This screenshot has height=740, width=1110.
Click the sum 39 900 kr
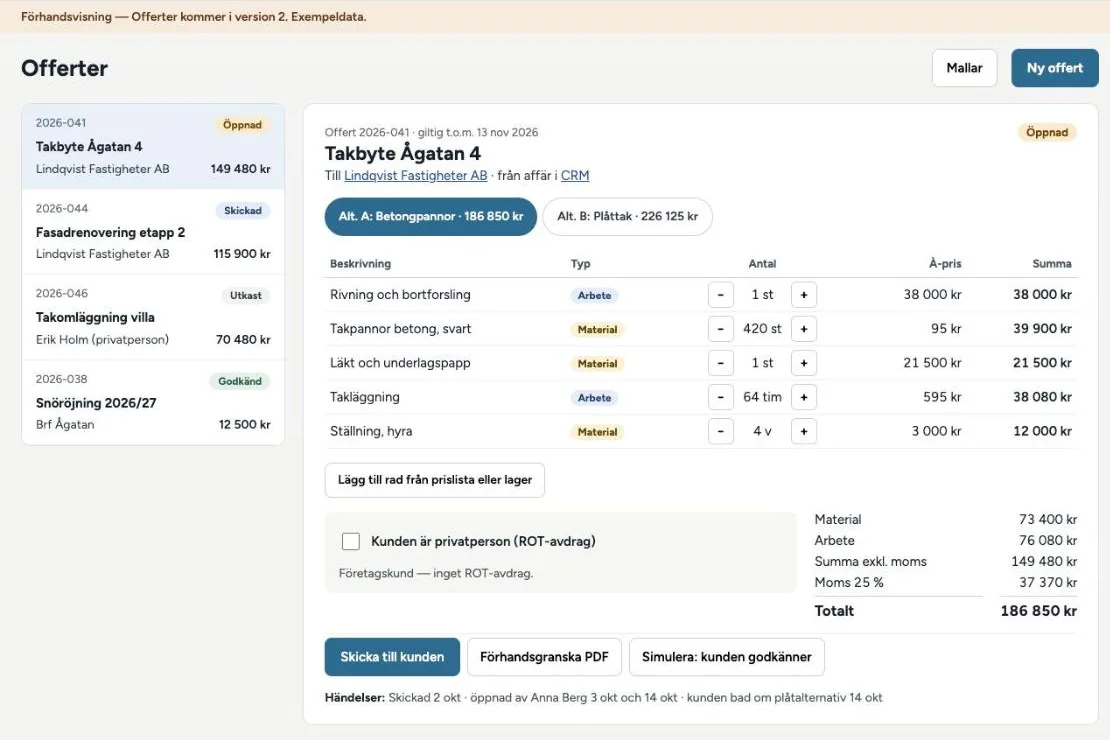tap(1042, 329)
